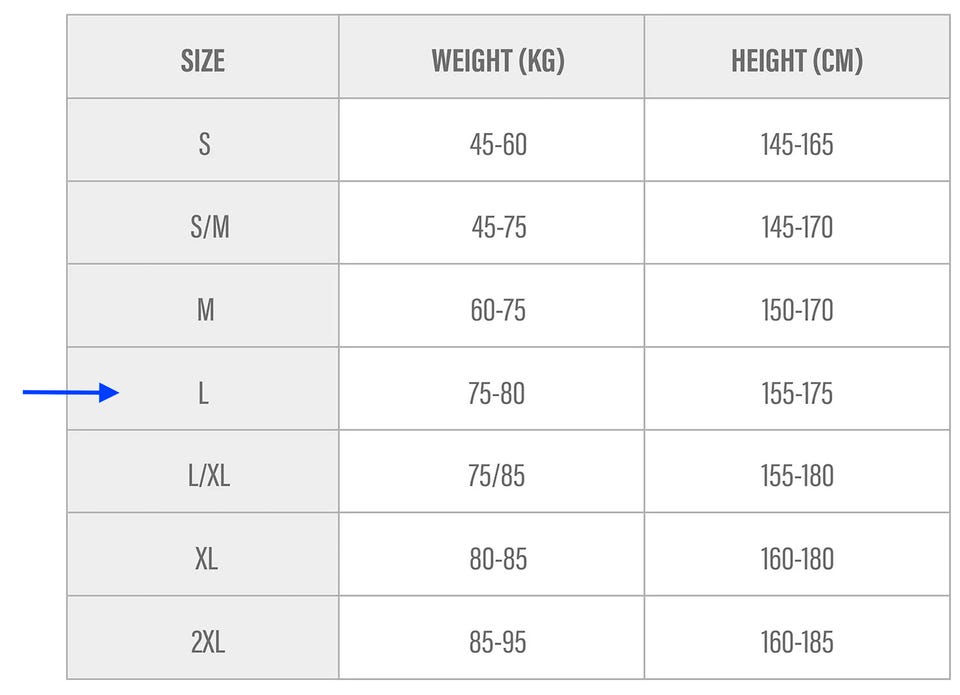Click the 155-175 height value
The width and height of the screenshot is (960, 695).
[x=796, y=393]
